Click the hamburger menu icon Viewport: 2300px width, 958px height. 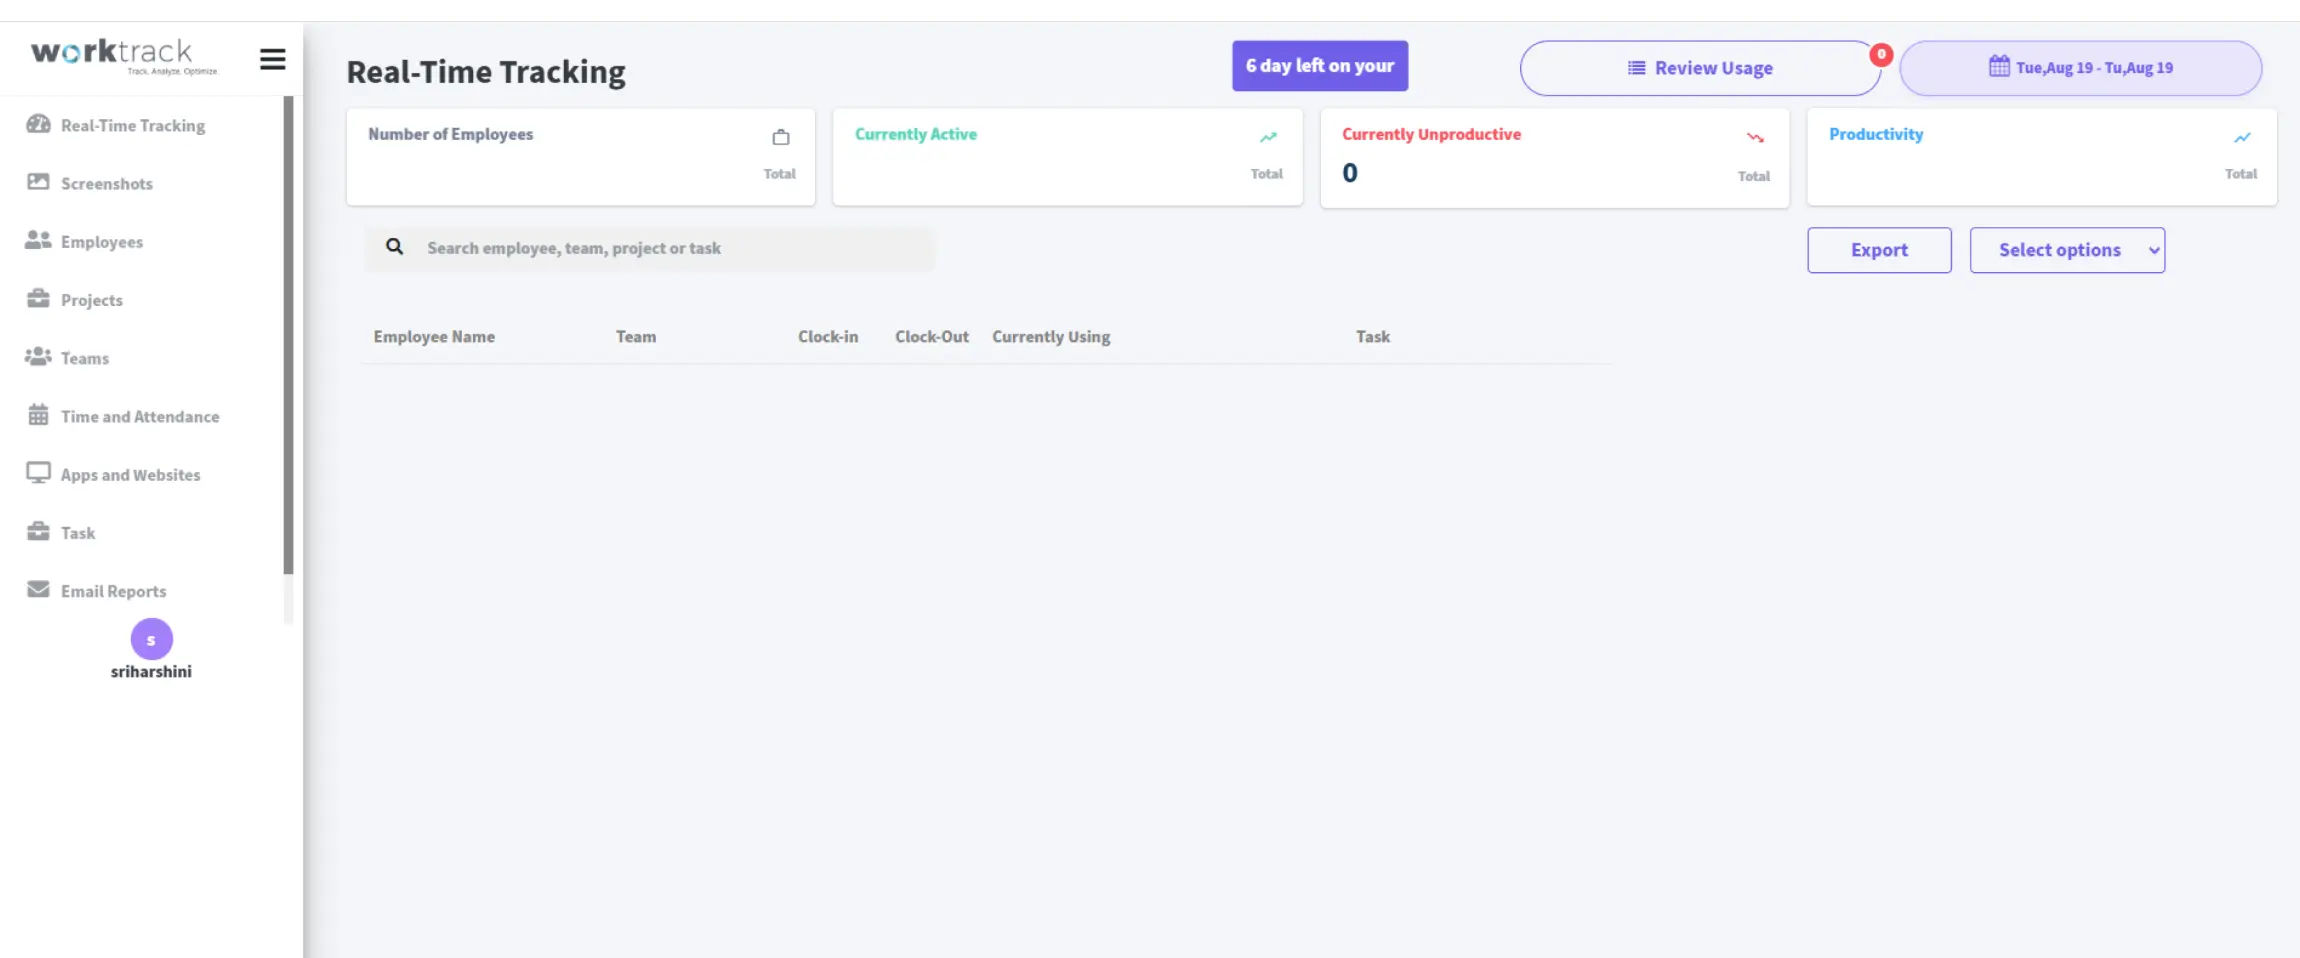coord(272,59)
